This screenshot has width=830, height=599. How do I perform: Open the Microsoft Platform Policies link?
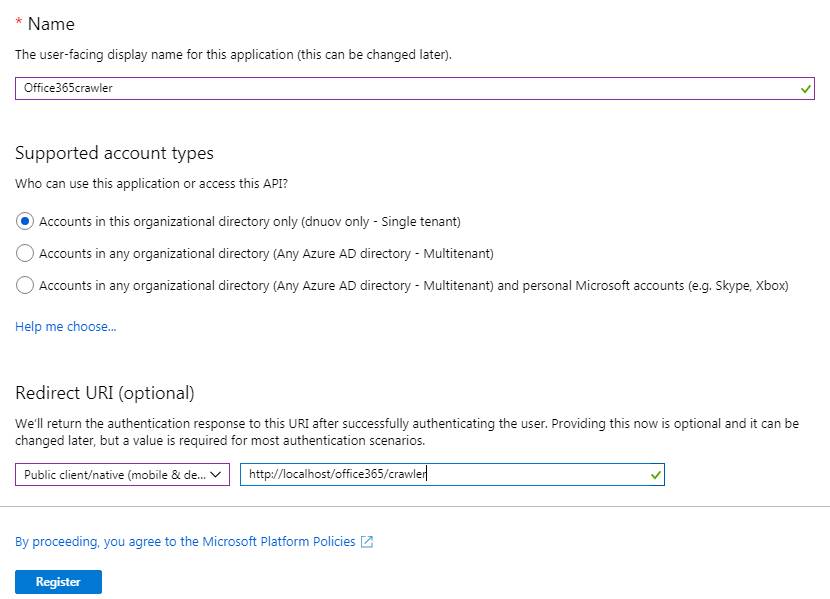tap(185, 541)
